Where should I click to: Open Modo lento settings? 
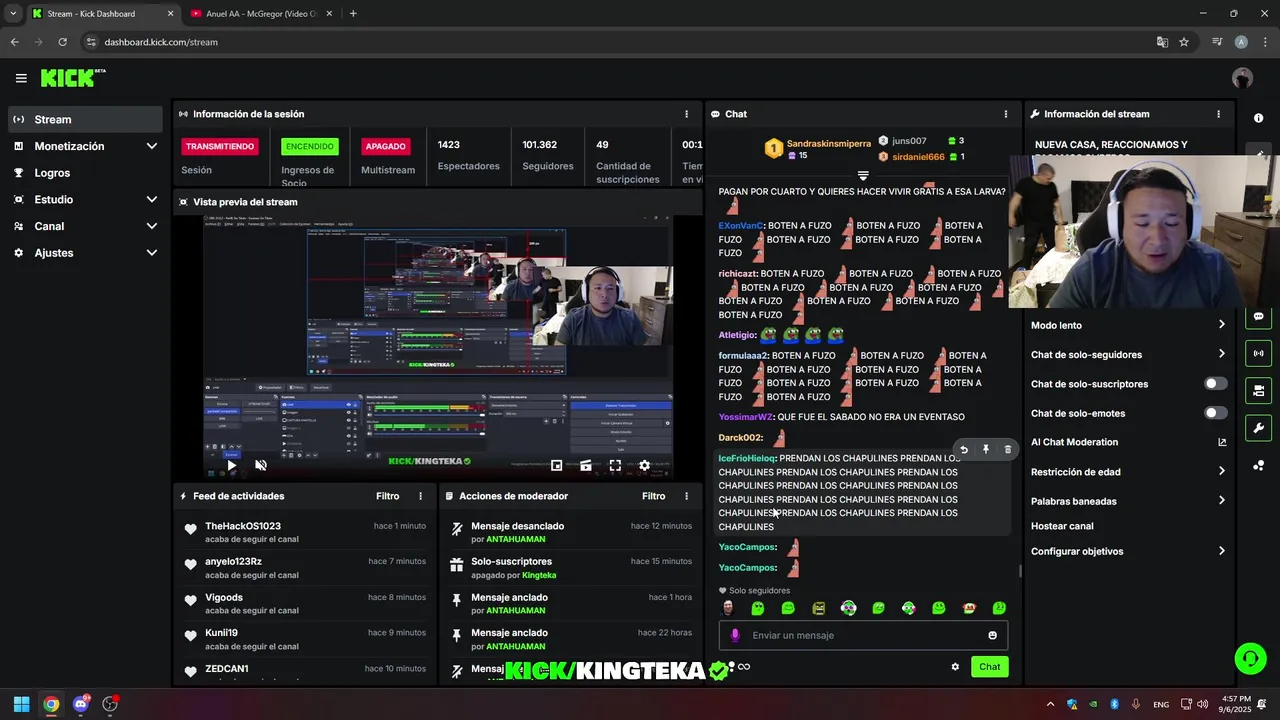[1128, 325]
